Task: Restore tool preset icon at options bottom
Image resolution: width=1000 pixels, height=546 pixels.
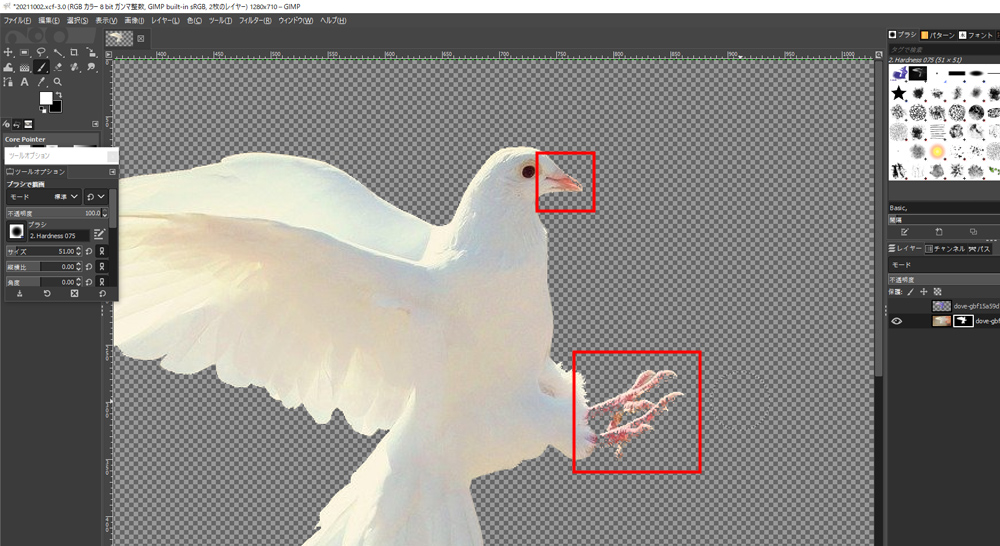Action: [47, 293]
